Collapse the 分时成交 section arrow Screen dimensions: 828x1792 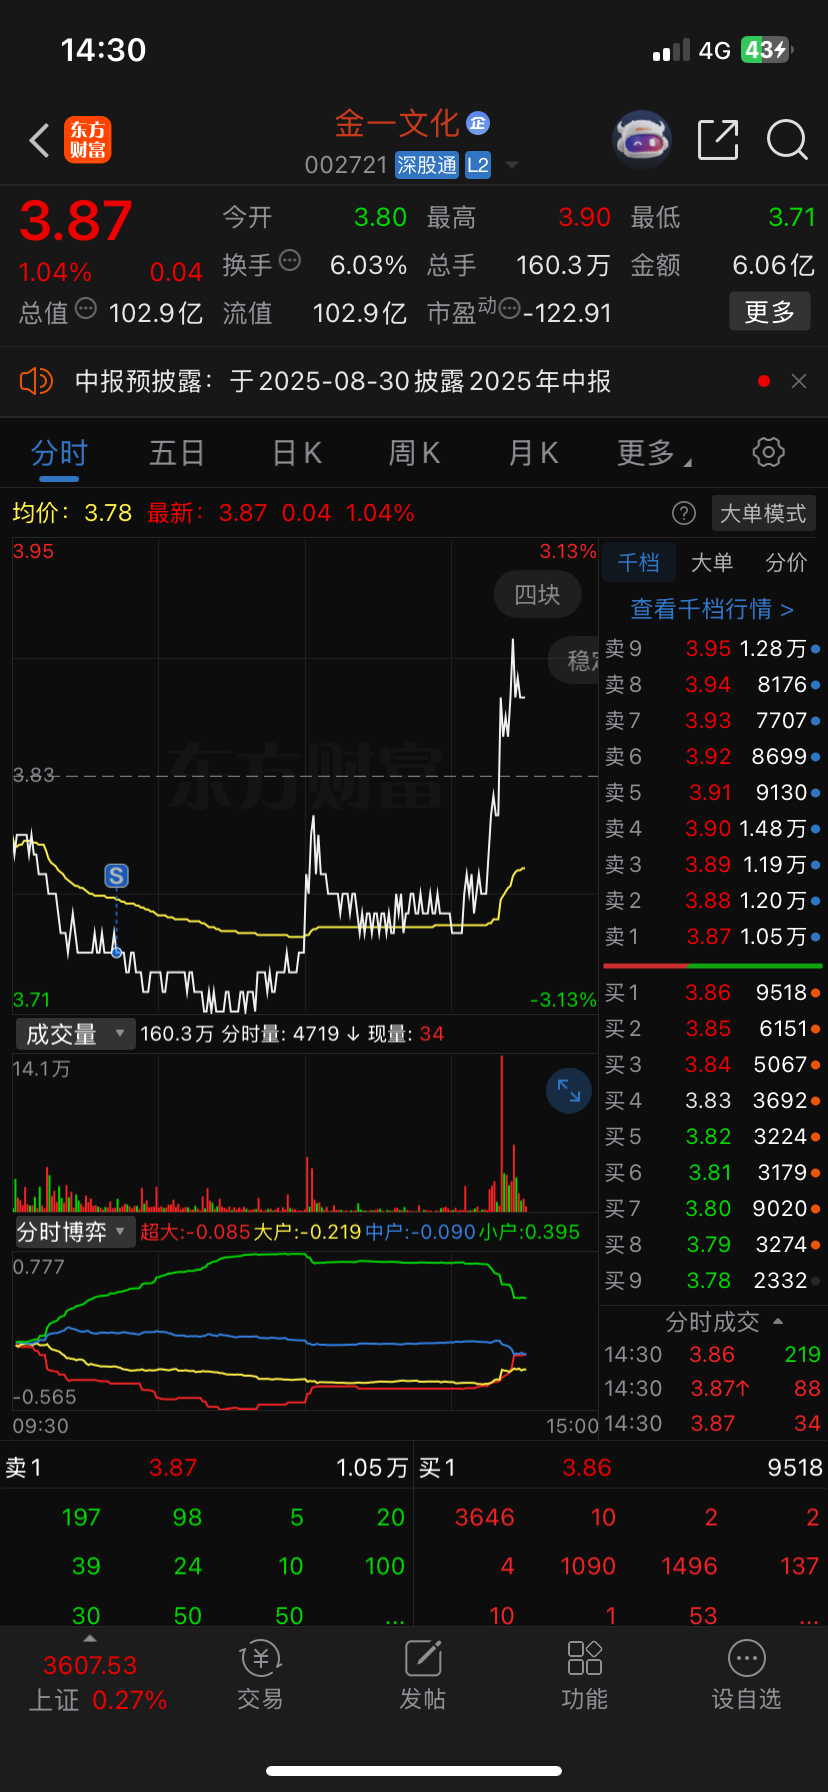[778, 1322]
